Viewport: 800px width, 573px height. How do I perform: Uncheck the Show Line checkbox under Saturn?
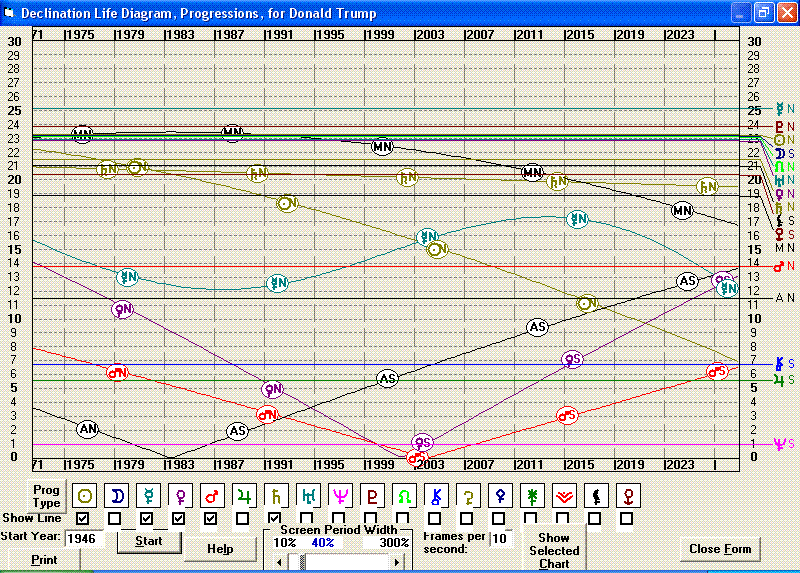(x=274, y=518)
